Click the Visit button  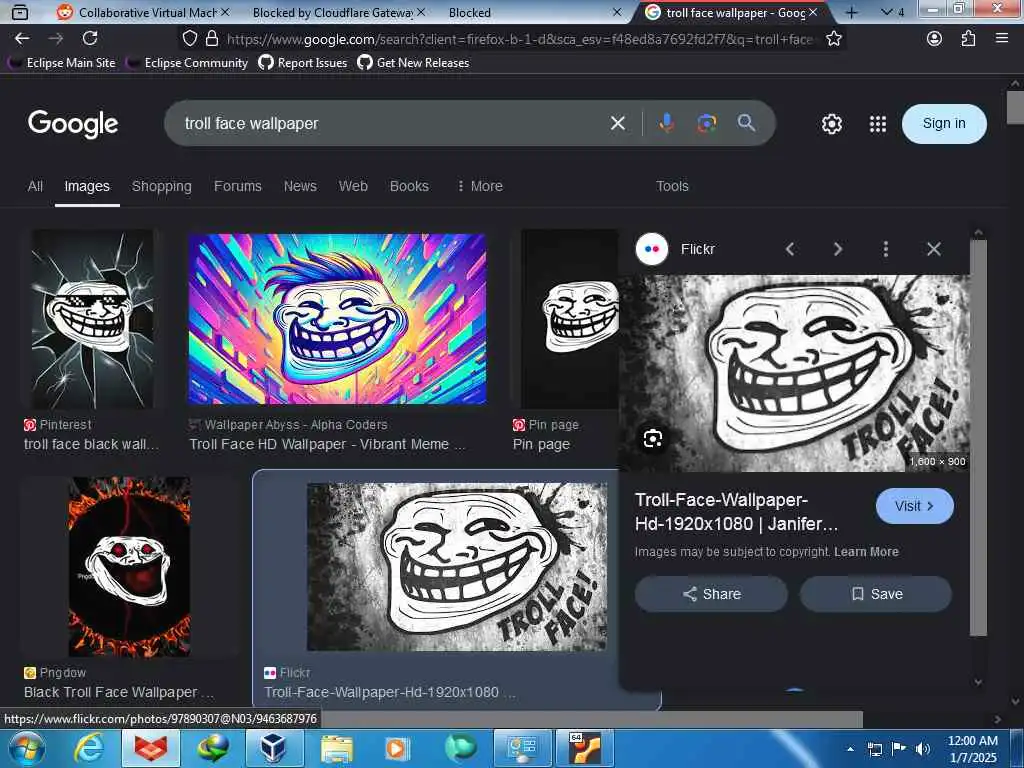point(914,506)
